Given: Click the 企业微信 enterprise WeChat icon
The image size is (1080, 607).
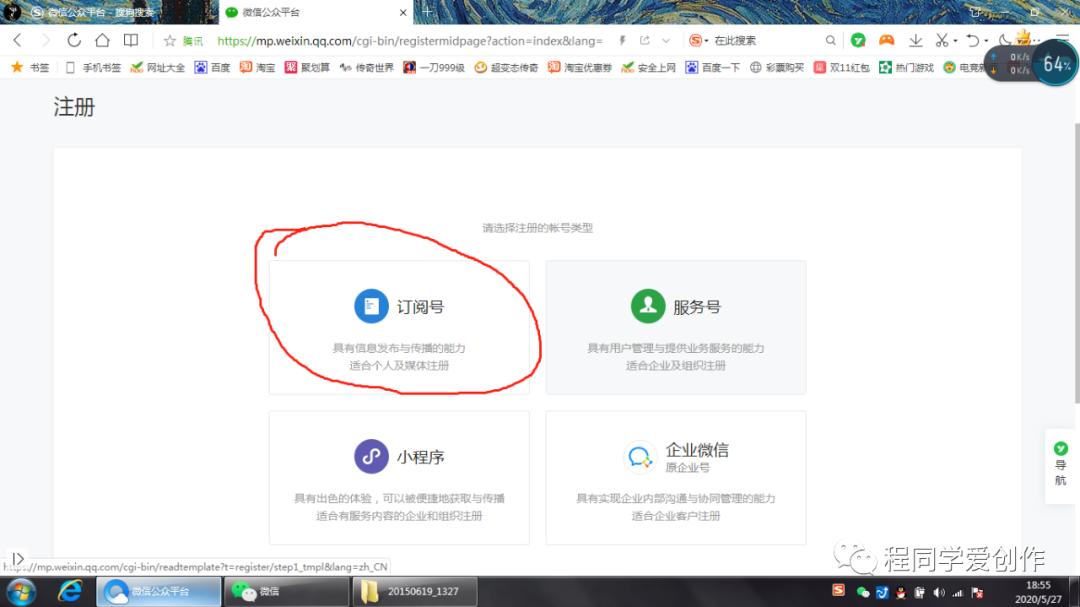Looking at the screenshot, I should (641, 456).
